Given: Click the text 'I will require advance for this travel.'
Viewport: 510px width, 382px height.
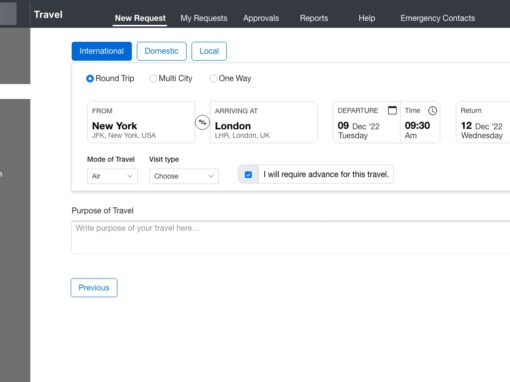Looking at the screenshot, I should [326, 174].
